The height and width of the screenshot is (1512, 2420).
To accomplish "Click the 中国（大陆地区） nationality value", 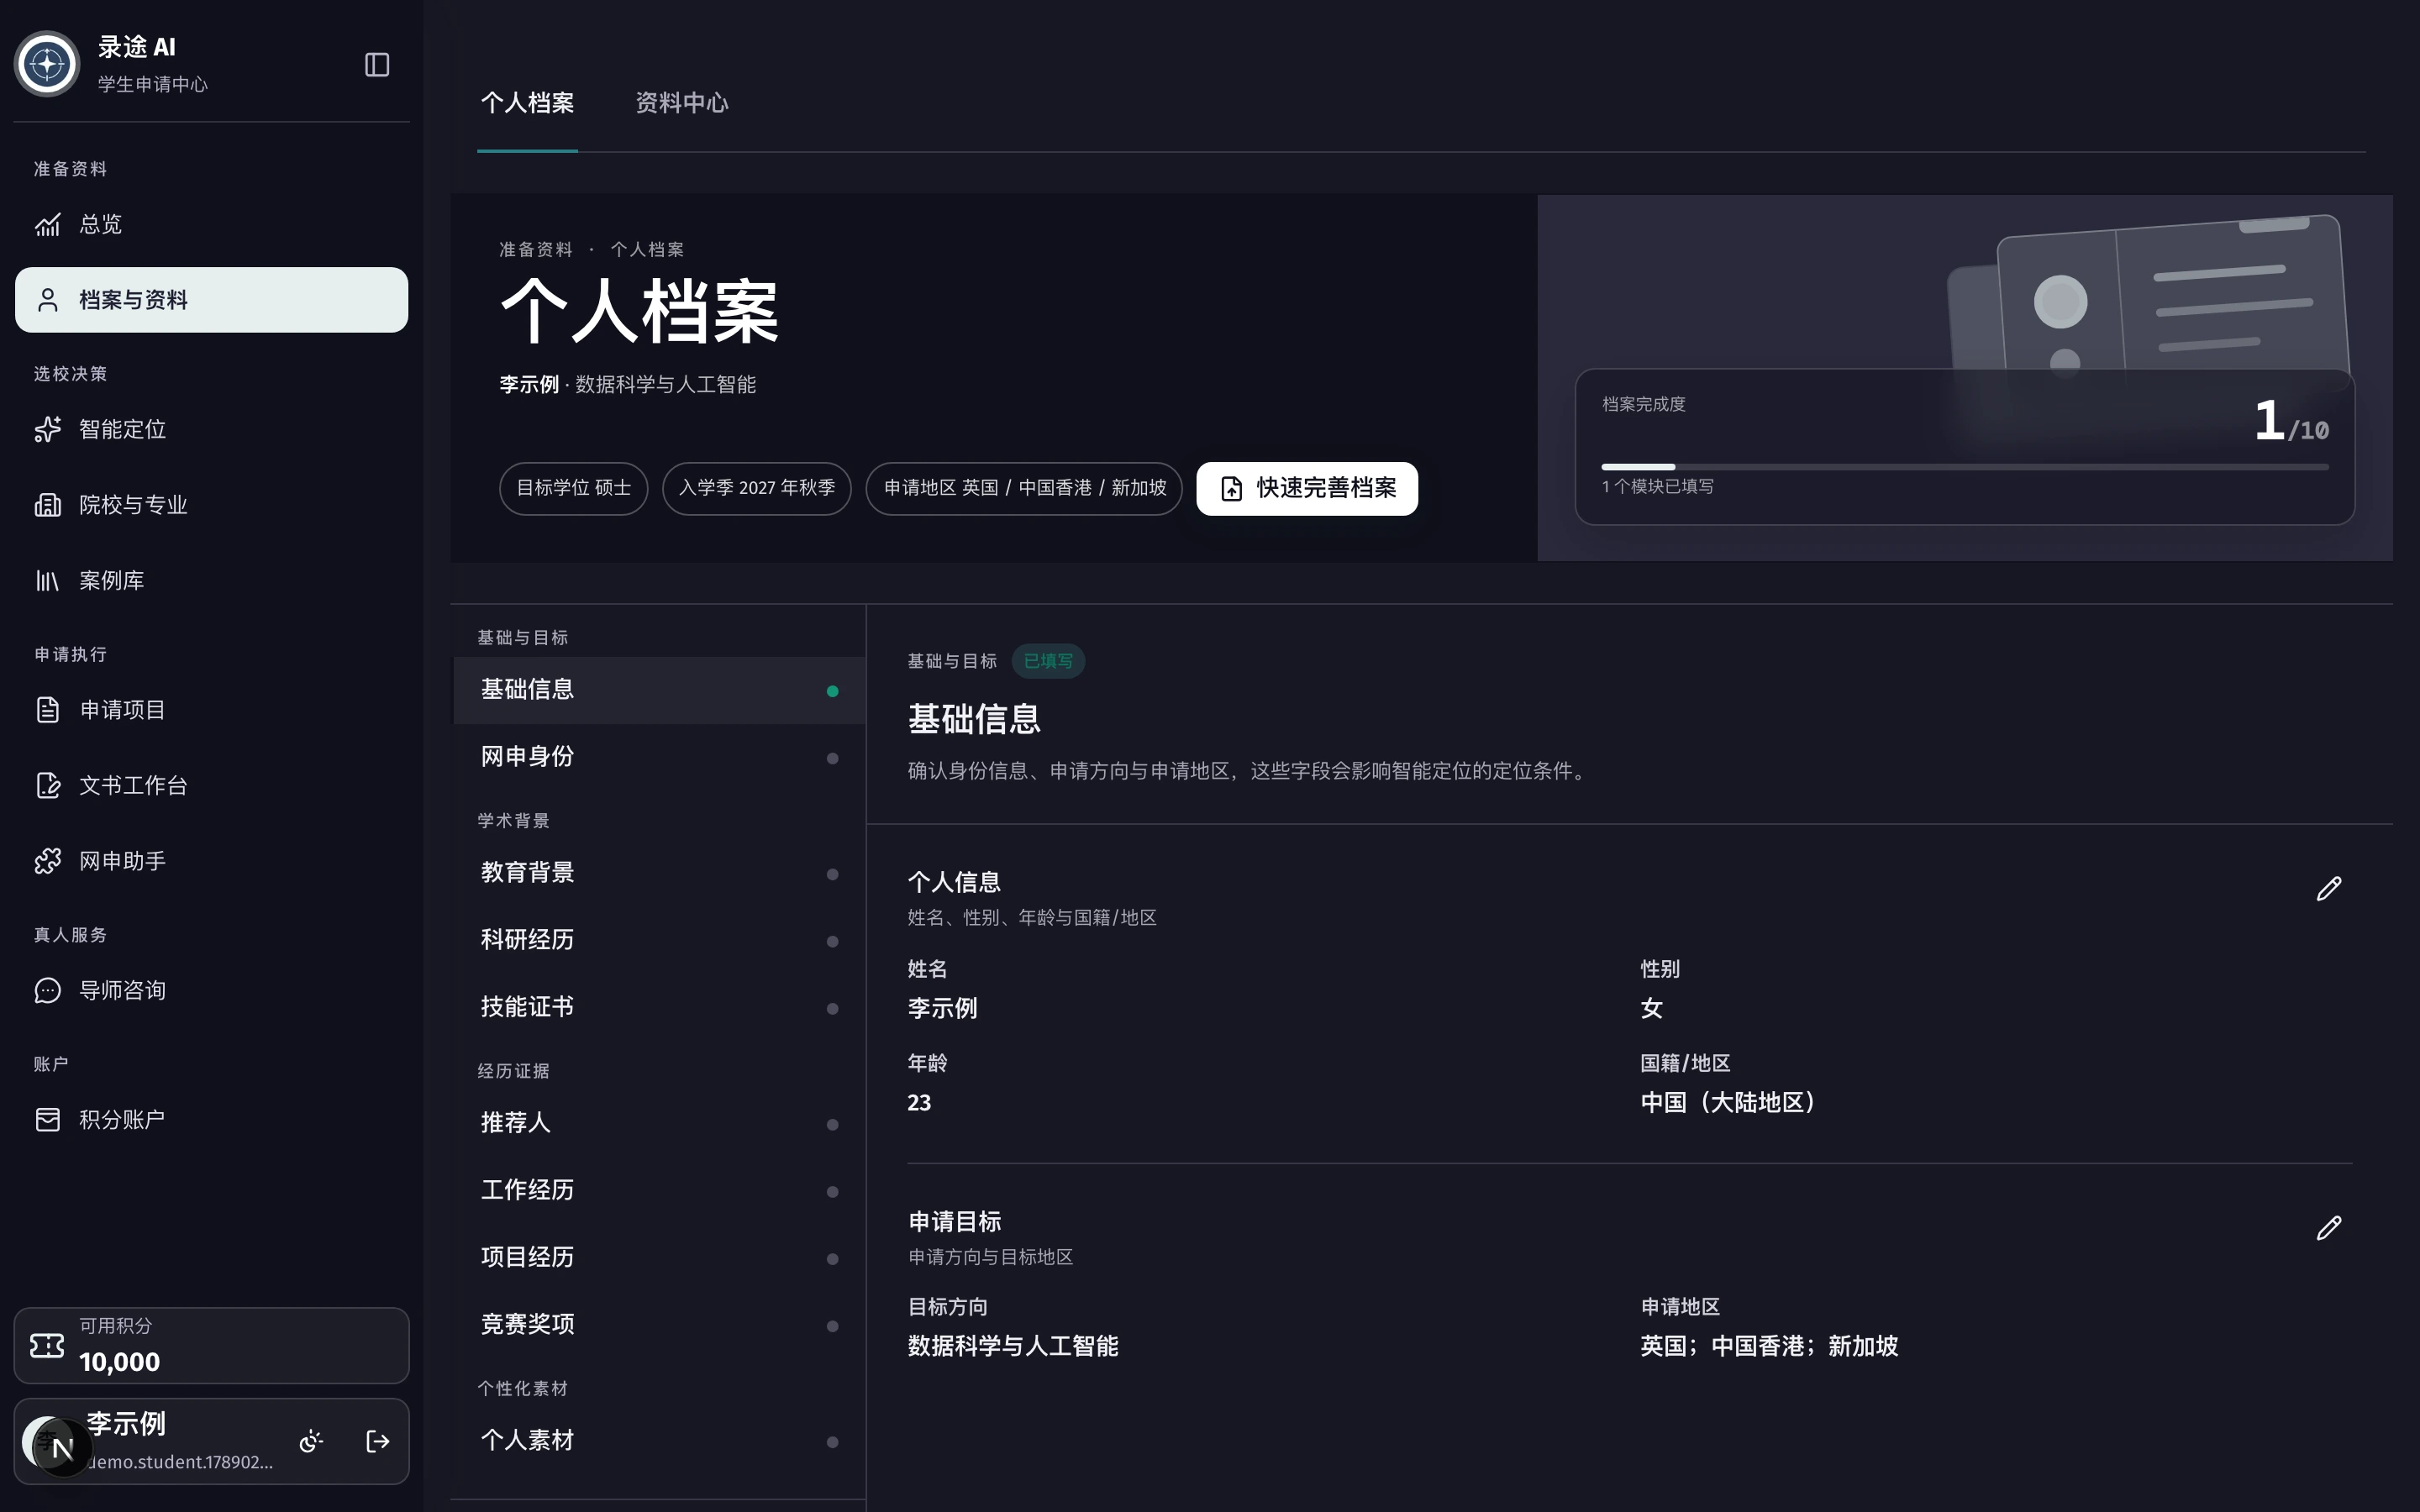I will click(x=1728, y=1102).
